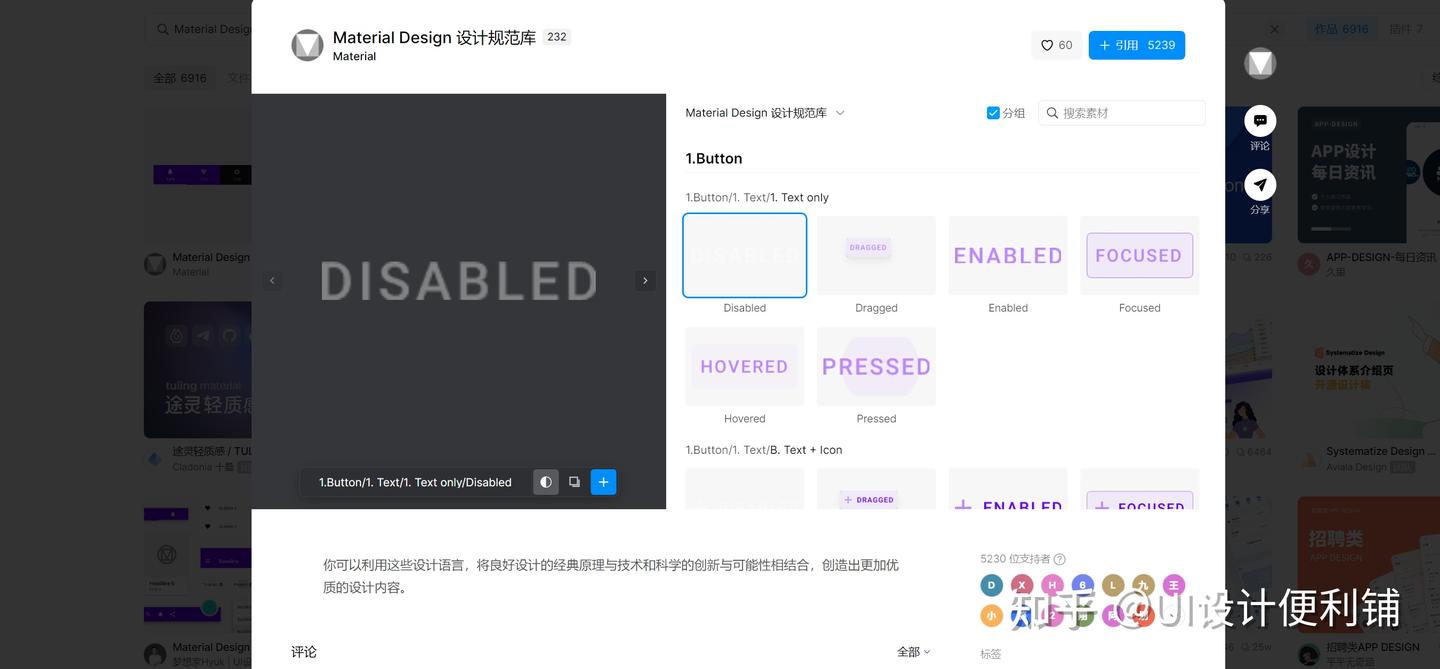Screen dimensions: 1440x669
Task: Click supporter avatar labeled 王
Action: (1174, 586)
